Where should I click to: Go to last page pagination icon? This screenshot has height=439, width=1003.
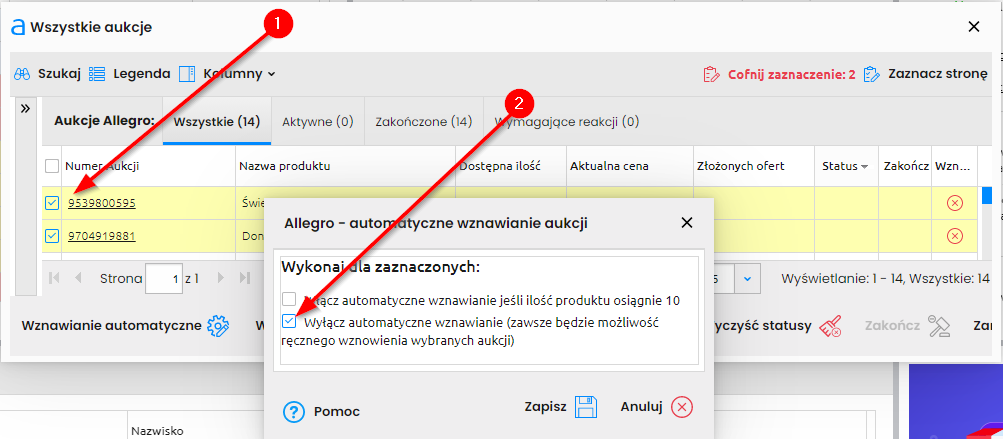coord(244,278)
